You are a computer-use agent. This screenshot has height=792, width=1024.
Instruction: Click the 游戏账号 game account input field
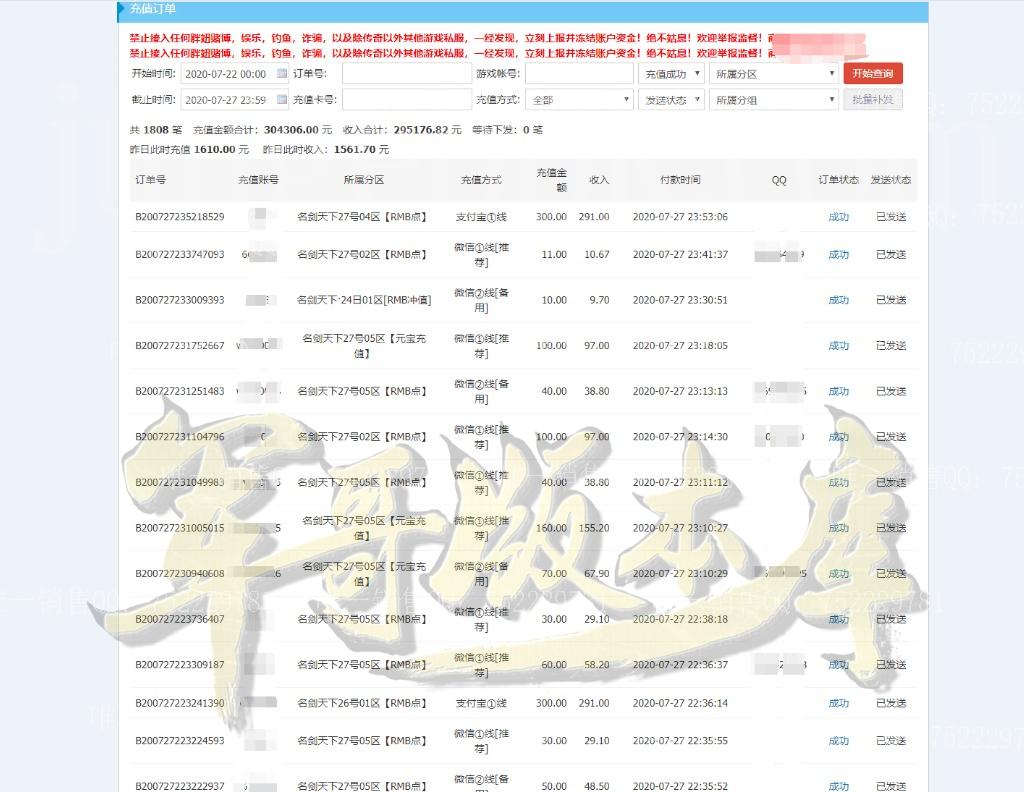579,73
